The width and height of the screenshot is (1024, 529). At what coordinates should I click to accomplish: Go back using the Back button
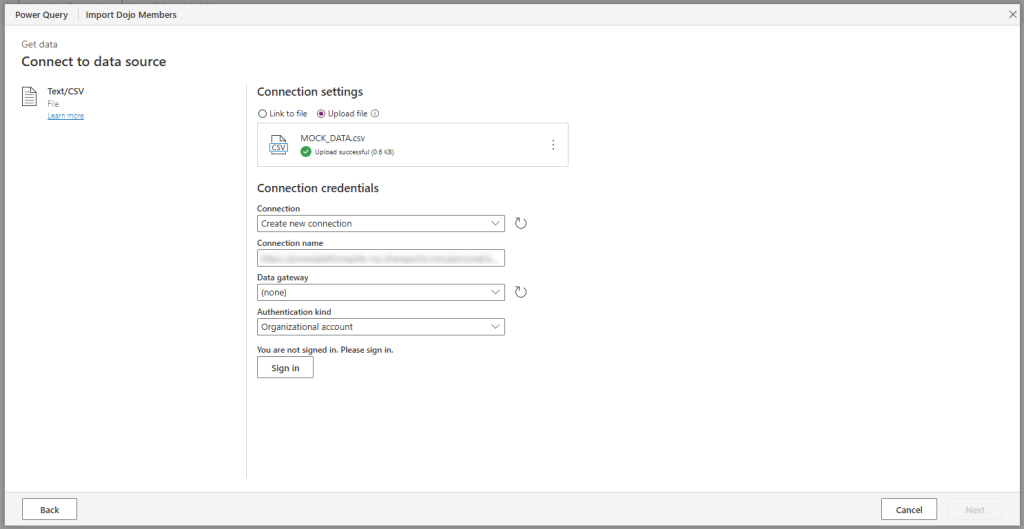(x=49, y=510)
